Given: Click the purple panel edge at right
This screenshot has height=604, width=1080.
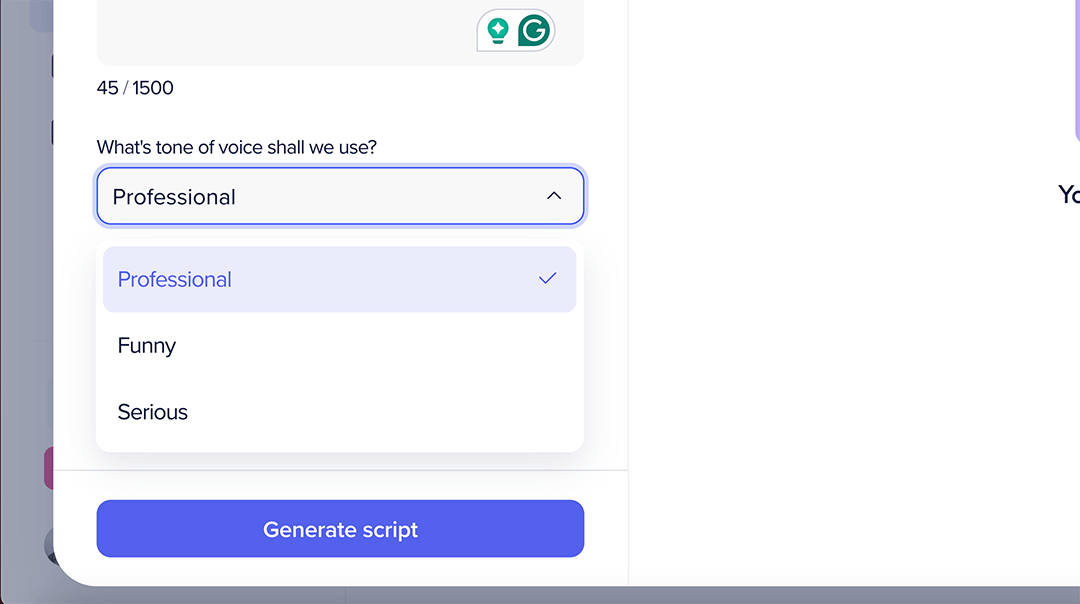Looking at the screenshot, I should pos(1077,69).
